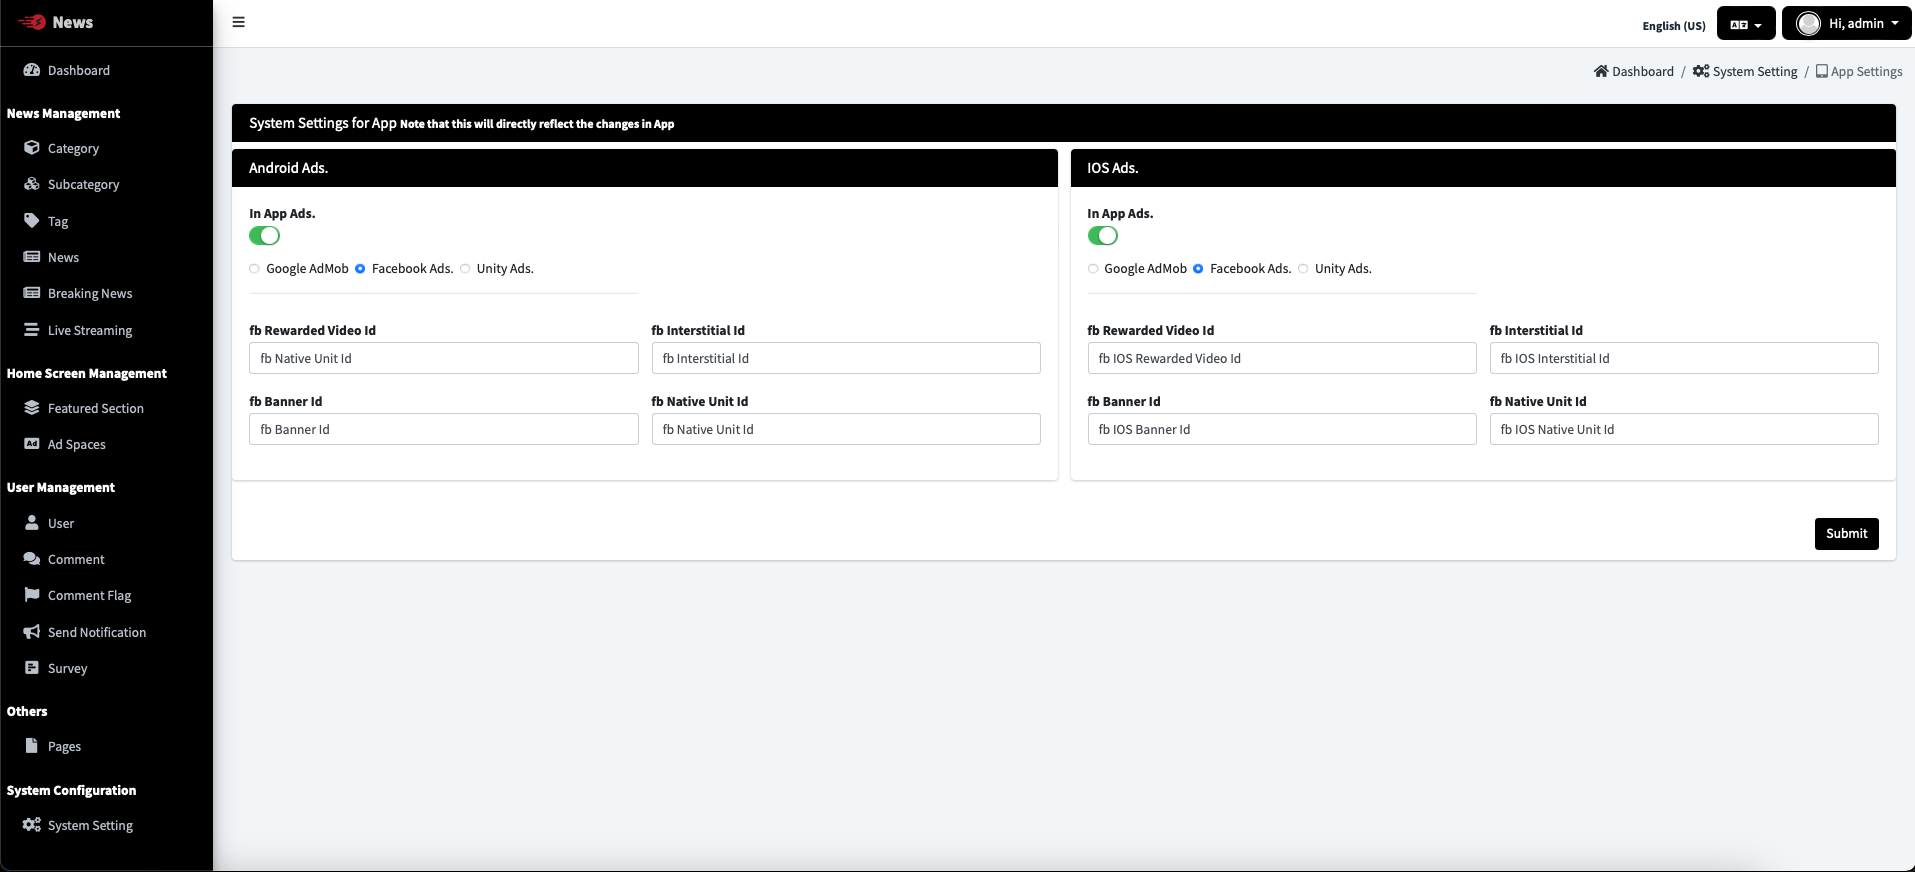Disable the Android In App Ads toggle
The image size is (1915, 872).
[264, 236]
